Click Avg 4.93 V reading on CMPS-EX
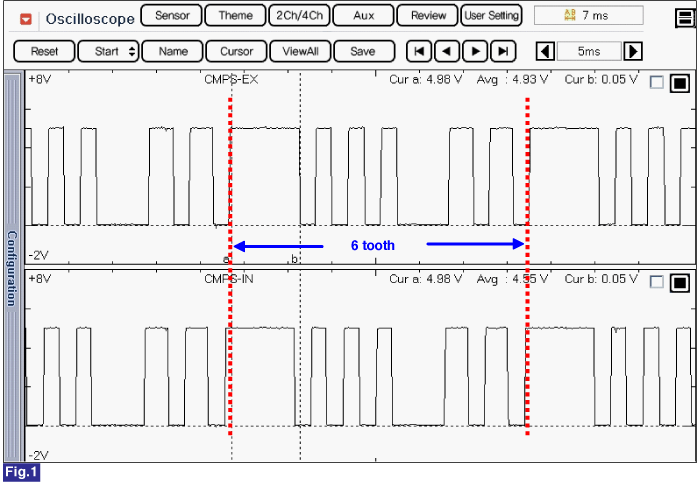The width and height of the screenshot is (700, 482). point(512,80)
